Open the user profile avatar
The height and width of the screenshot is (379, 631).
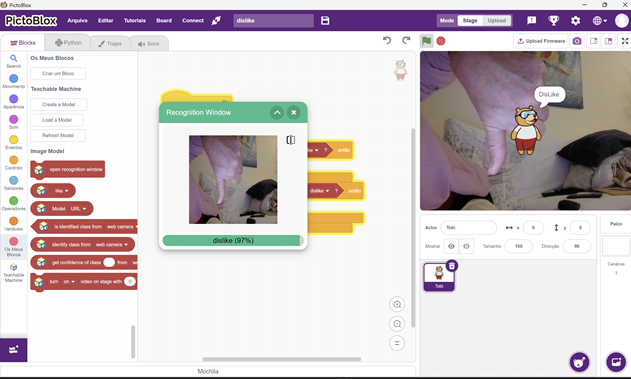pos(622,21)
